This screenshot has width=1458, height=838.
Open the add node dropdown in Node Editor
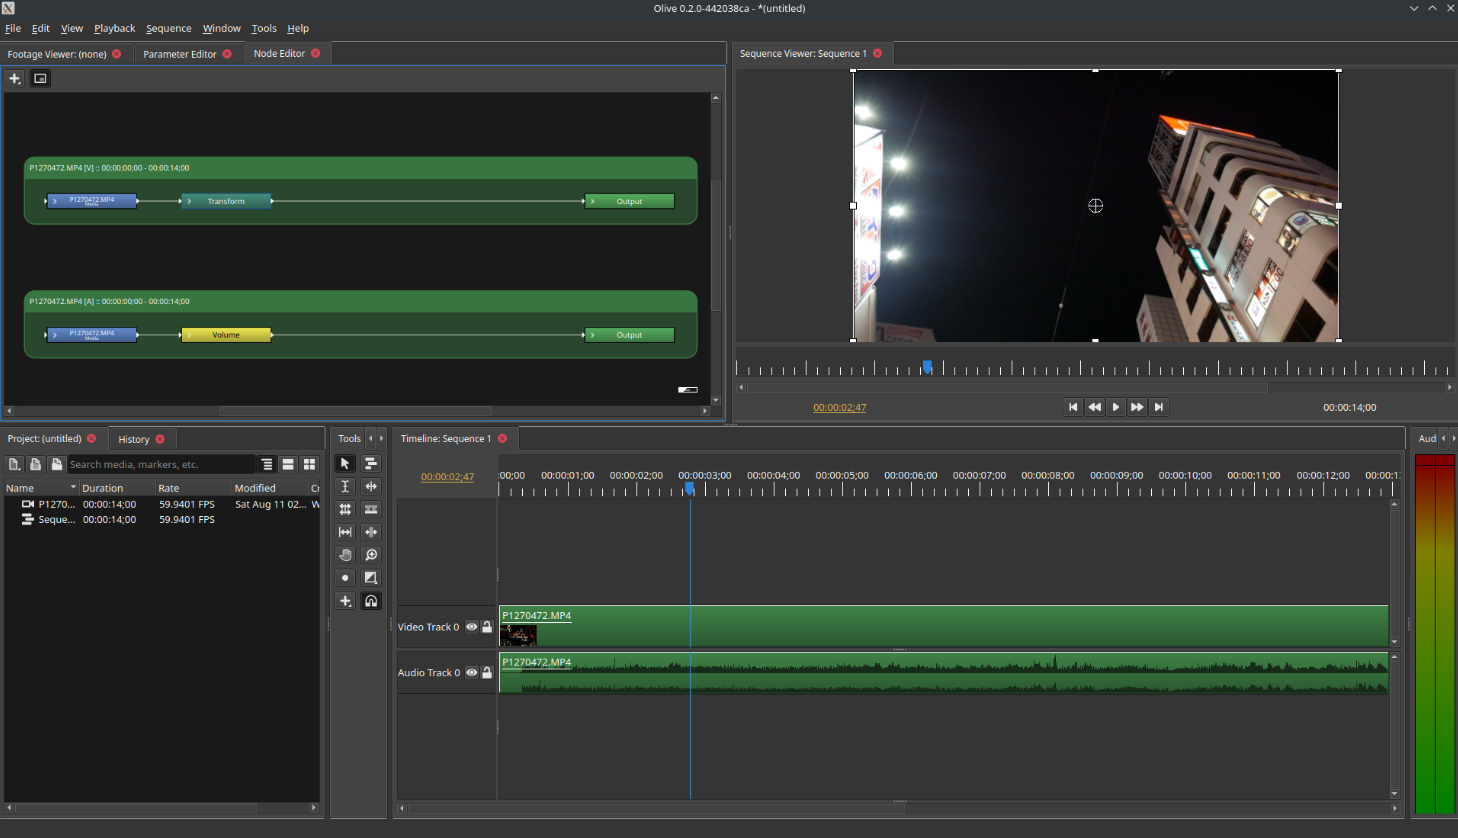coord(14,78)
